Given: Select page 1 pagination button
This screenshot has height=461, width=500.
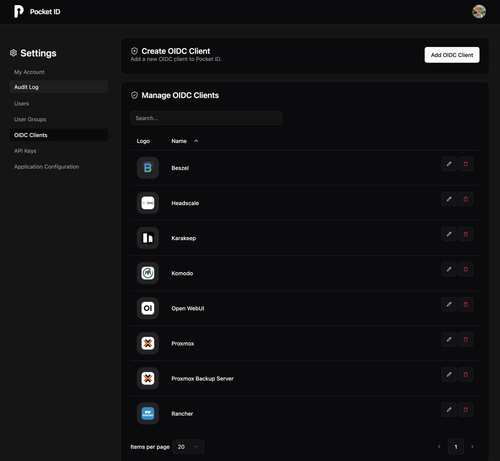Looking at the screenshot, I should 456,447.
